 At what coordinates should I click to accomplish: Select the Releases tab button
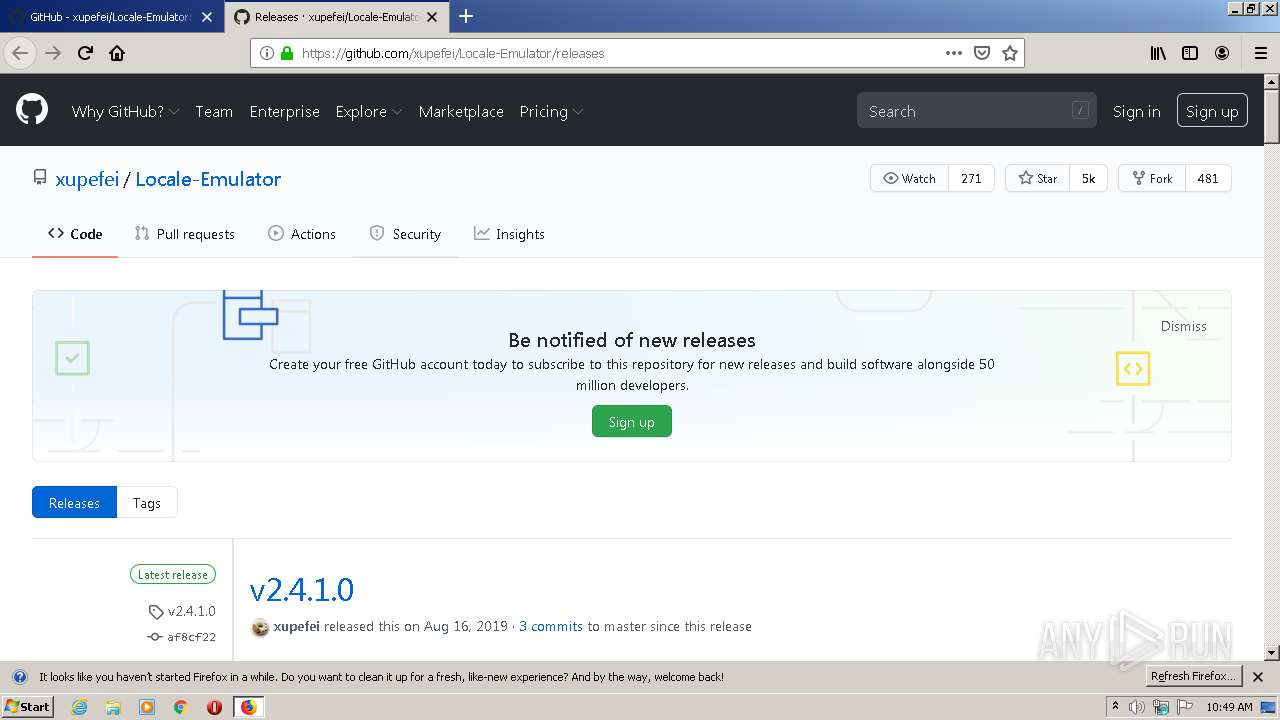point(74,503)
